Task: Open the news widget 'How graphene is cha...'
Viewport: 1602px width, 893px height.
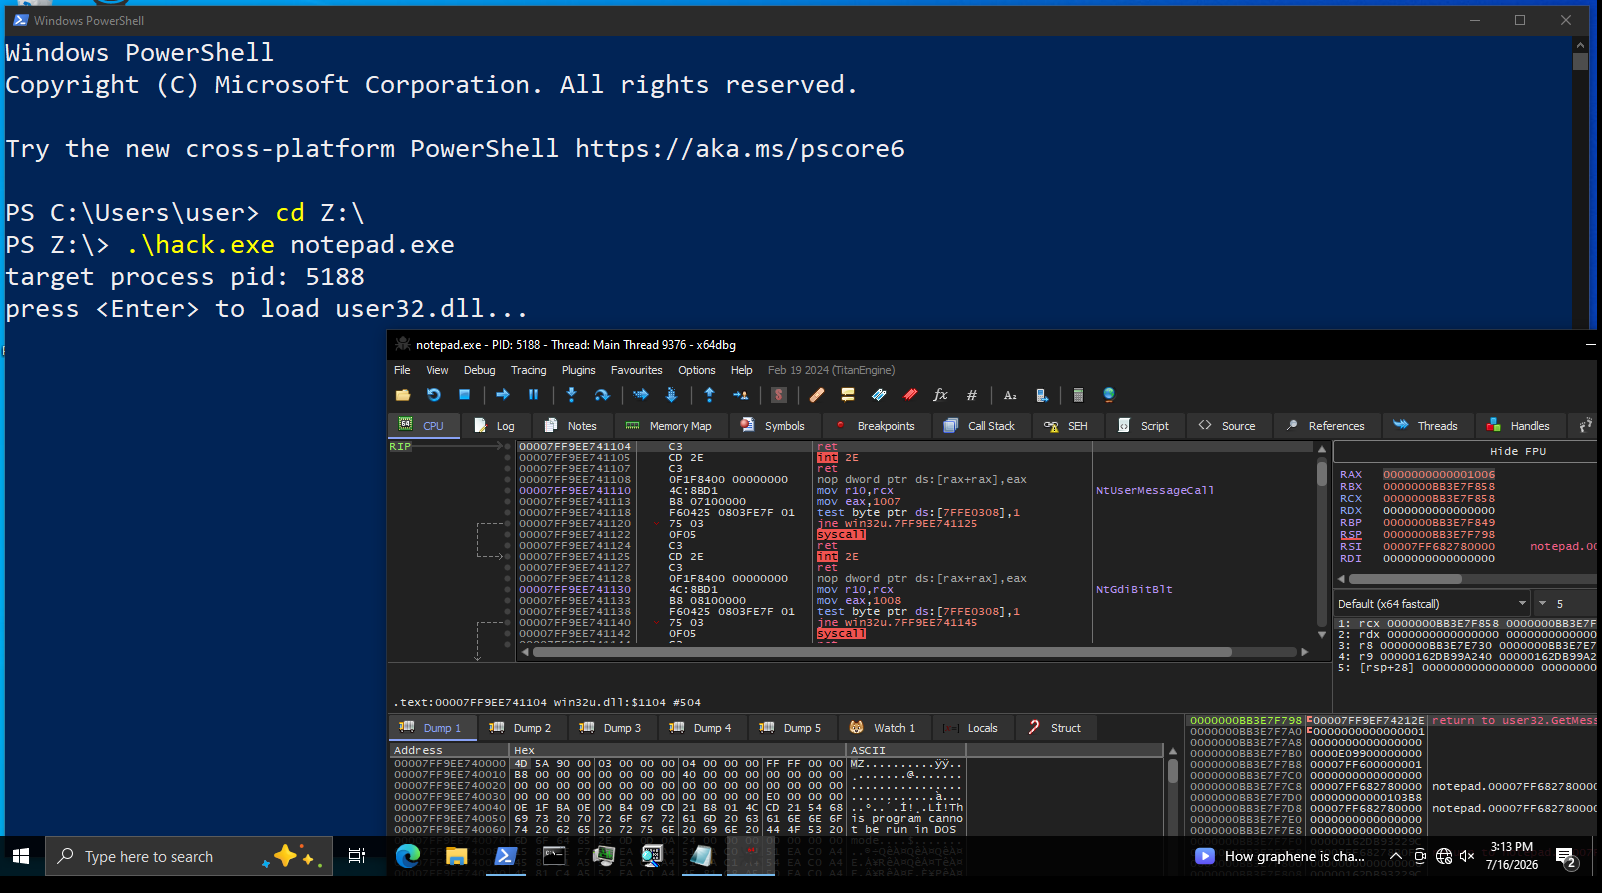Action: click(x=1280, y=856)
